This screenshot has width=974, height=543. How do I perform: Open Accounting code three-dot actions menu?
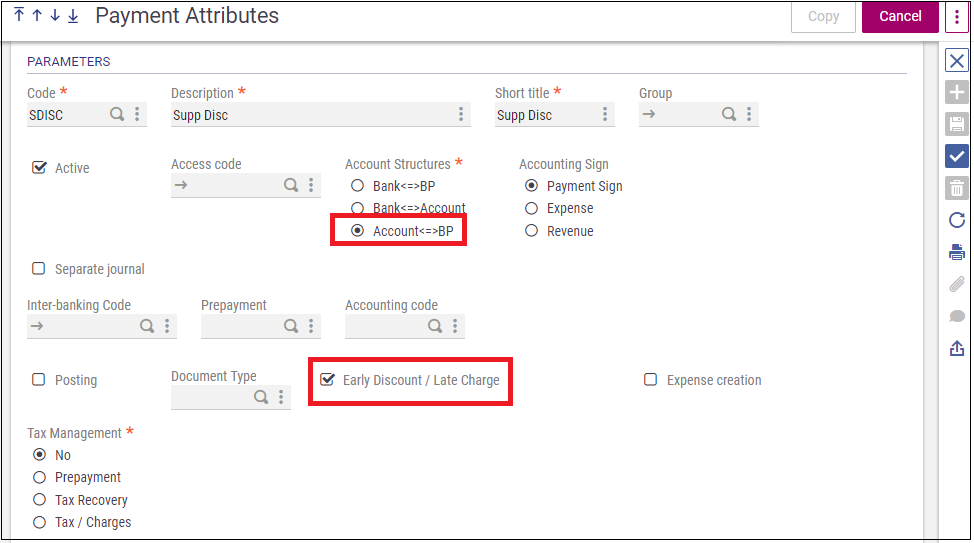coord(455,326)
